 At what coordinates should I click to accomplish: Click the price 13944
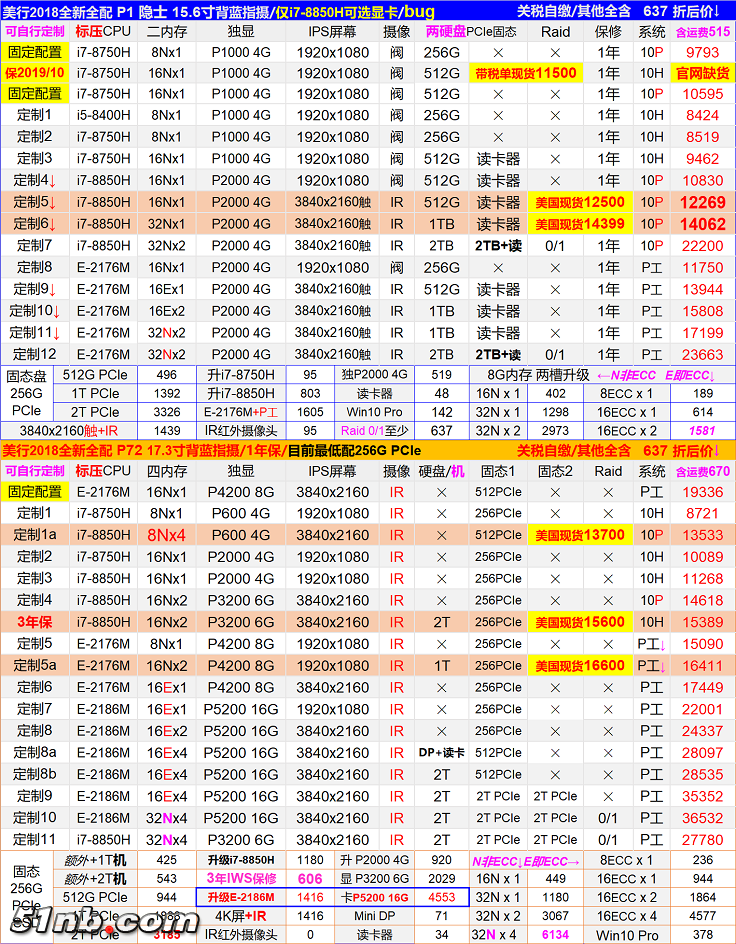pos(702,289)
